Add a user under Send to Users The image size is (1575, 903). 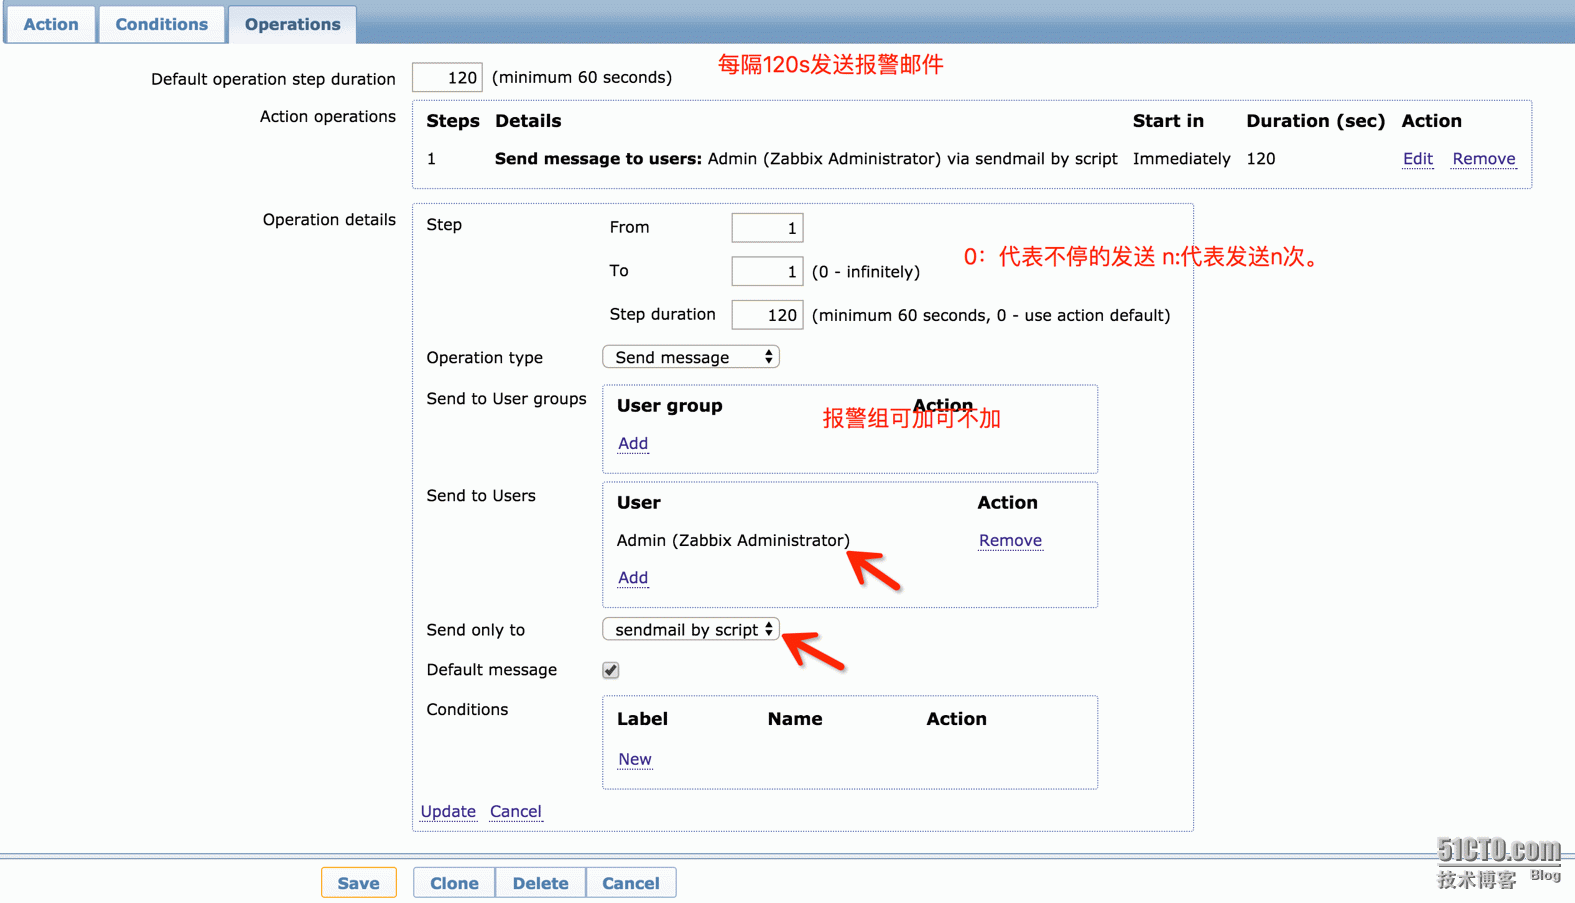[x=633, y=577]
